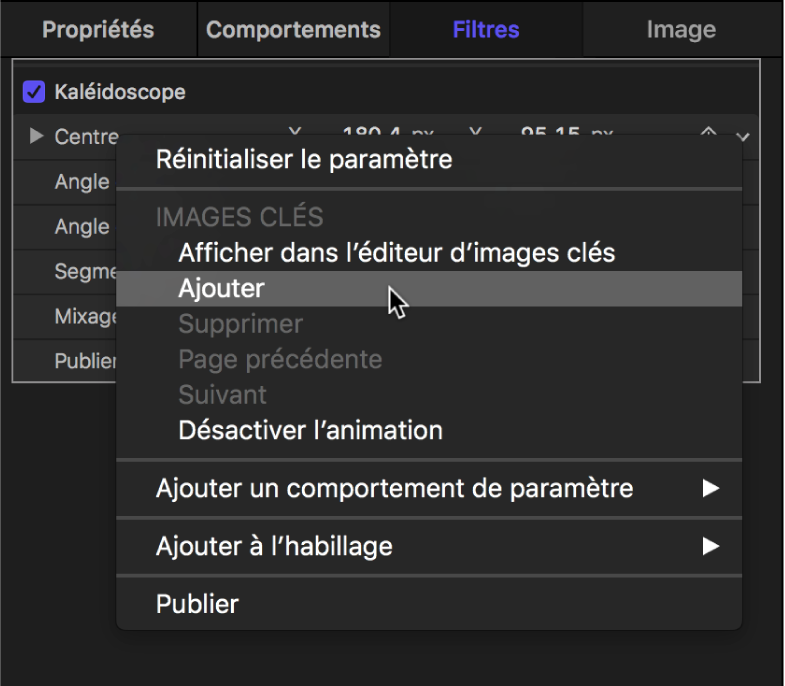Switch to the Propriétés tab
Screen dimensions: 785x686
pos(98,29)
